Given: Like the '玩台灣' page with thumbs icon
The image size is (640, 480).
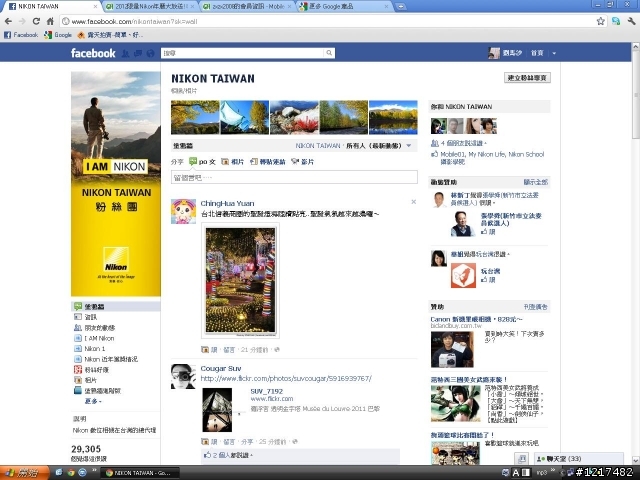Looking at the screenshot, I should (488, 280).
